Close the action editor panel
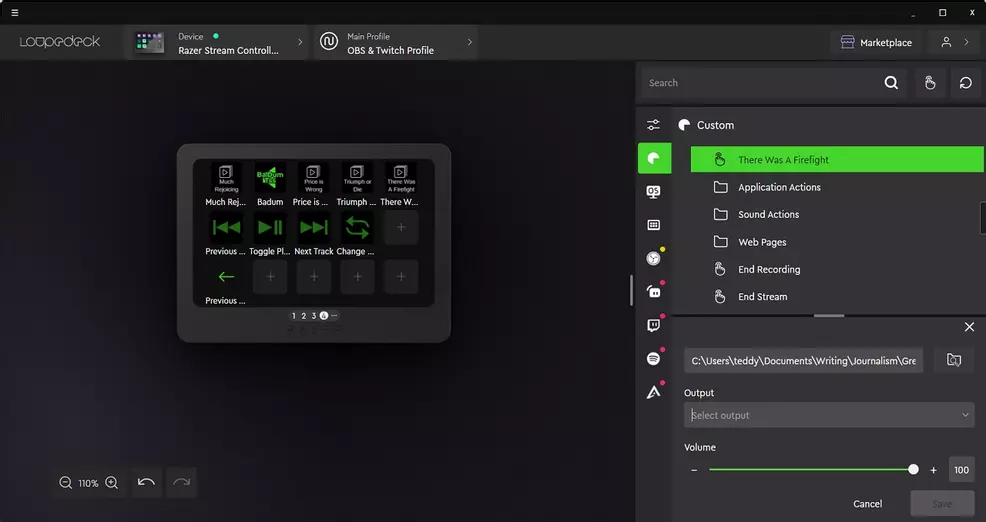Screen dimensions: 986x522 [x=969, y=327]
